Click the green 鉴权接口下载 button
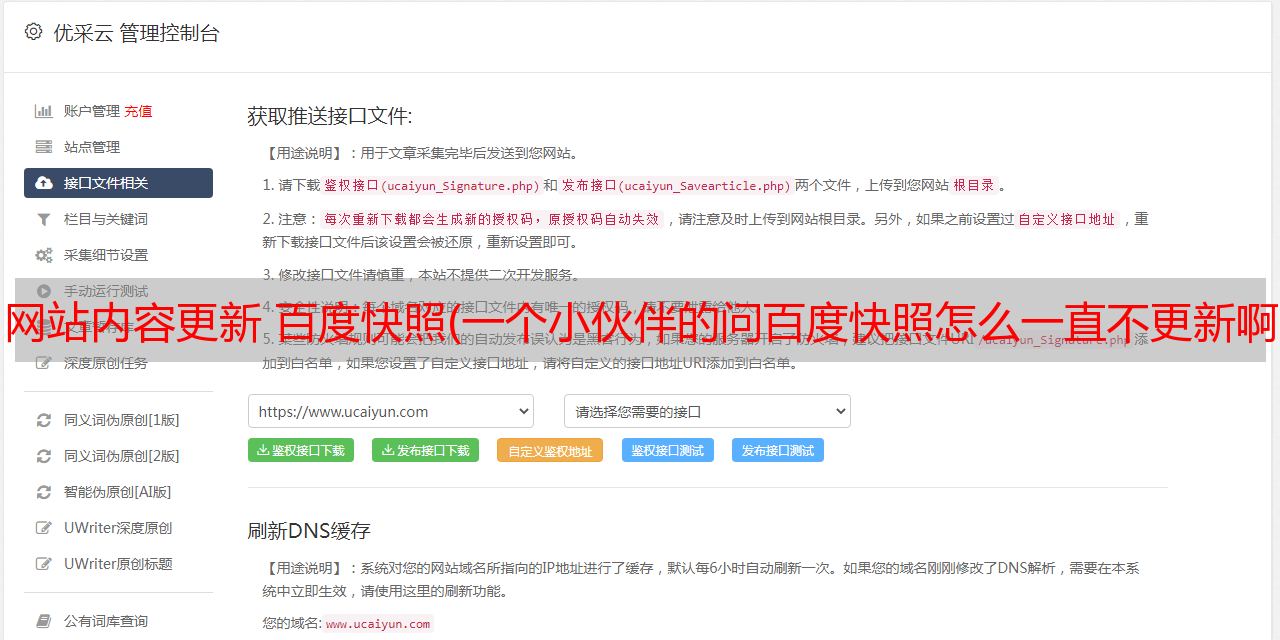 [x=301, y=450]
